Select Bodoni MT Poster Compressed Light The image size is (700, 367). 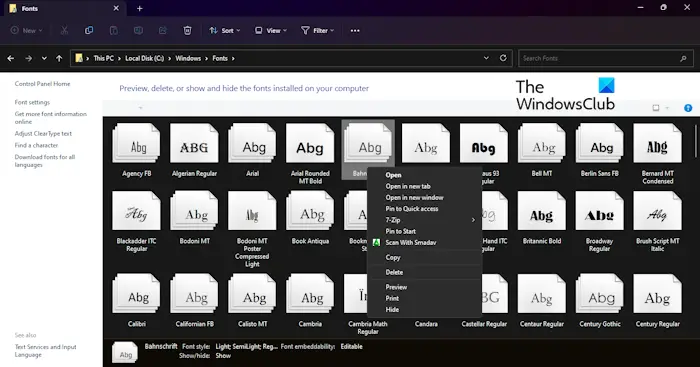pyautogui.click(x=252, y=229)
